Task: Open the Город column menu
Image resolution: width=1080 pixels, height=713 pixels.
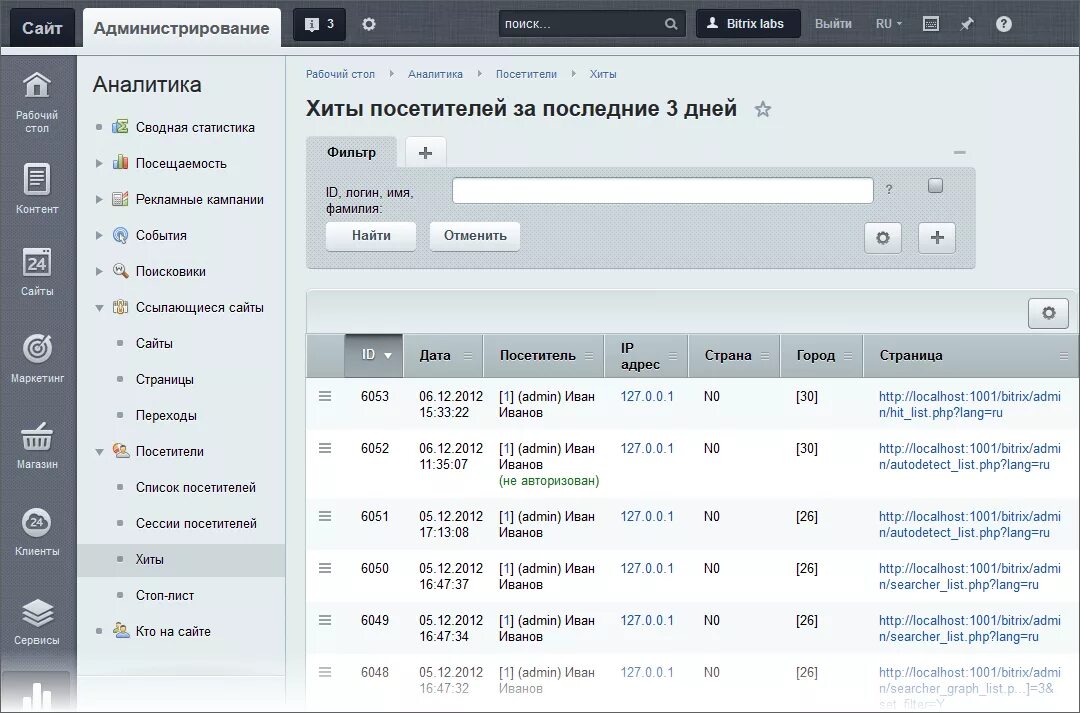Action: click(848, 356)
